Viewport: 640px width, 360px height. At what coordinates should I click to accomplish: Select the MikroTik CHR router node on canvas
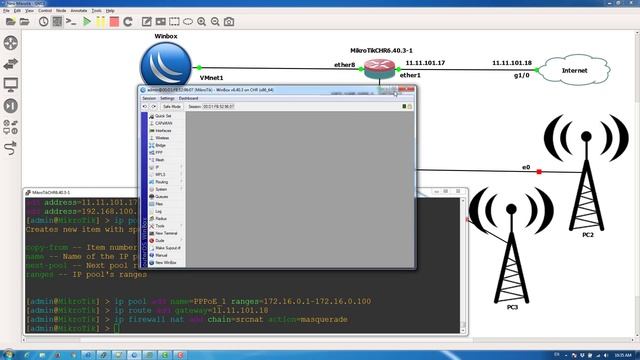pyautogui.click(x=380, y=69)
